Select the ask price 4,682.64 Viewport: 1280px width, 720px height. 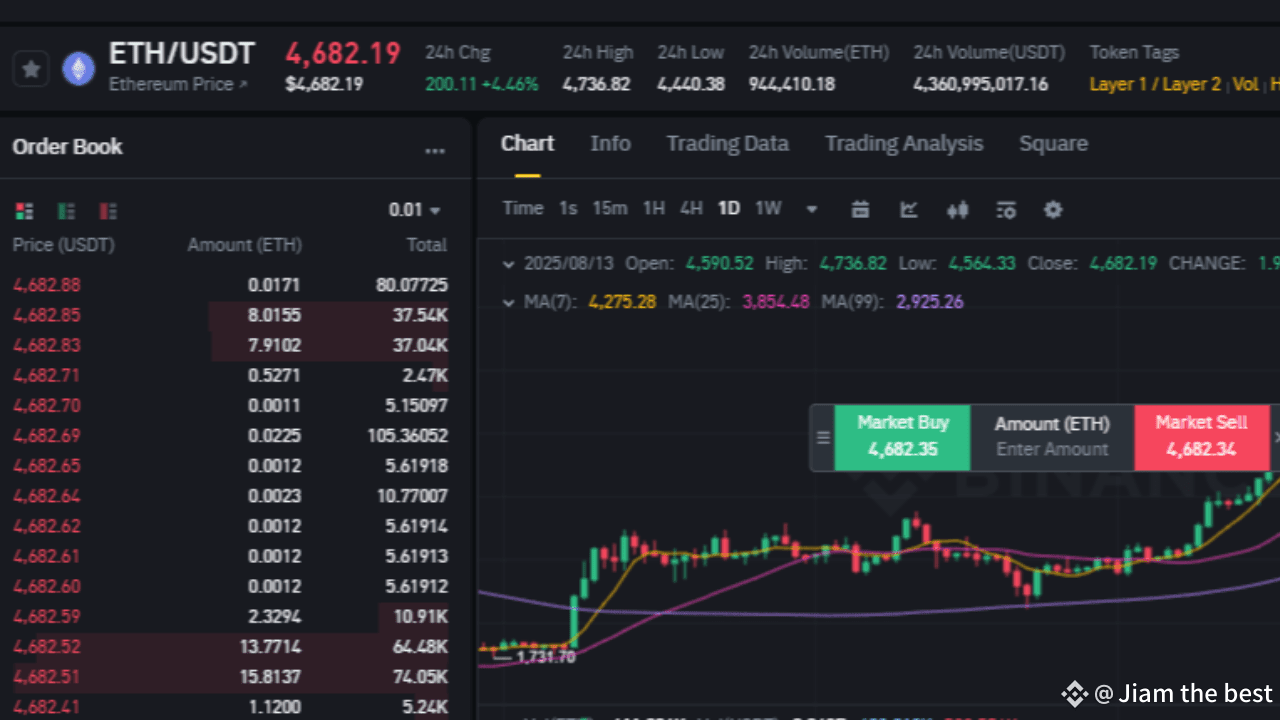[x=47, y=495]
